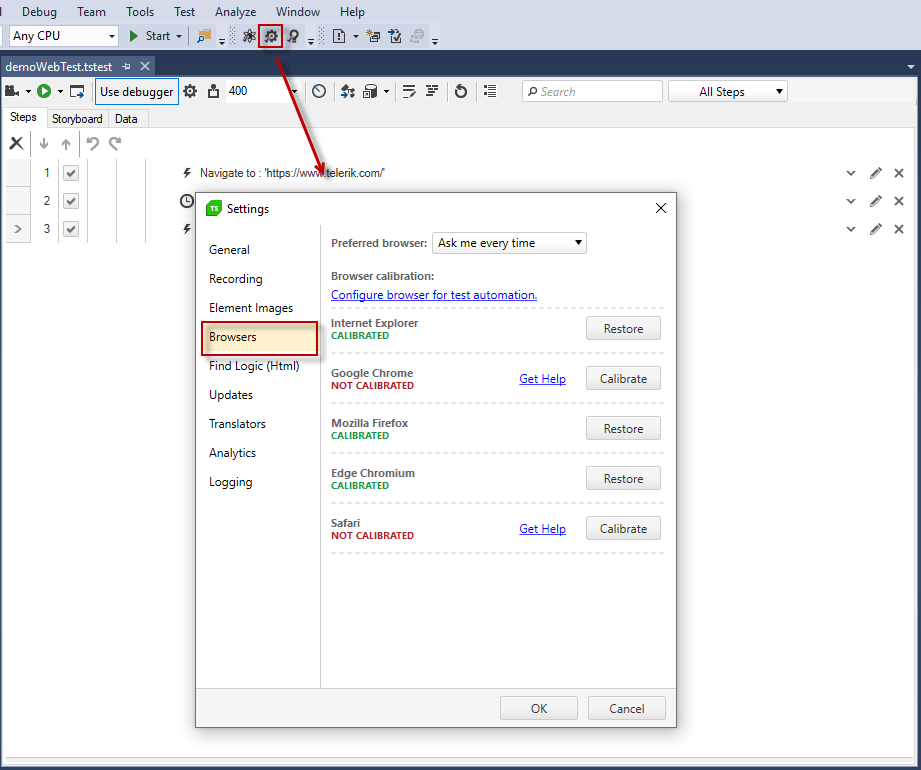Viewport: 921px width, 770px height.
Task: Delete selected step with X icon
Action: click(16, 143)
